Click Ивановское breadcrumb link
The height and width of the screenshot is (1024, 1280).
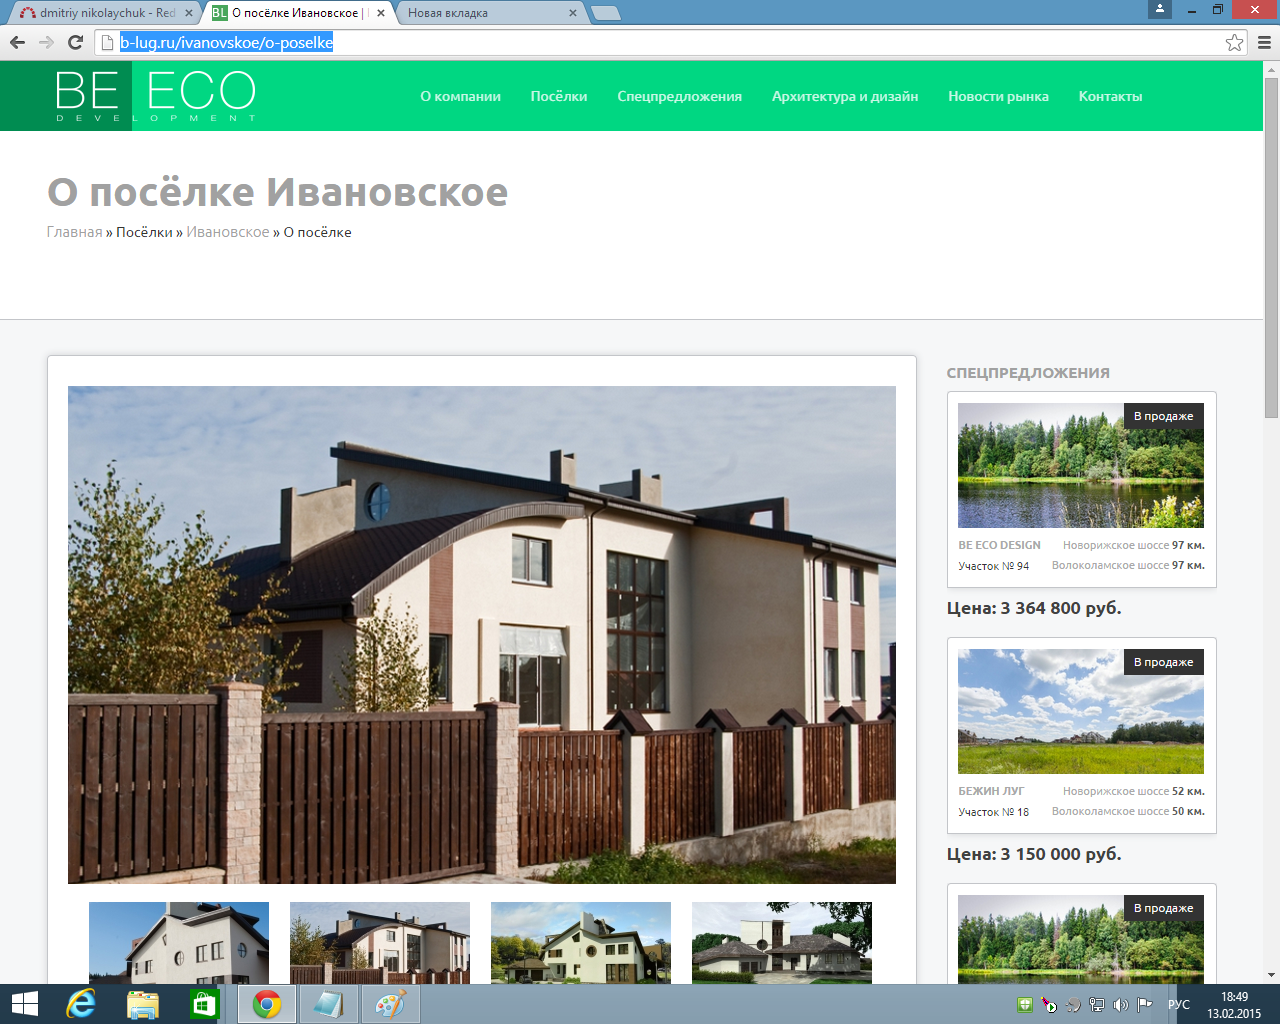point(227,232)
